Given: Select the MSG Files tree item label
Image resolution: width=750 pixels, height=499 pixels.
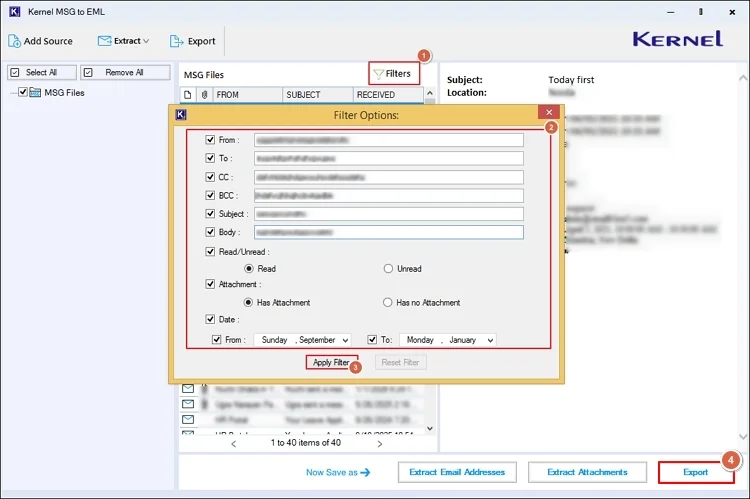Looking at the screenshot, I should [x=64, y=92].
